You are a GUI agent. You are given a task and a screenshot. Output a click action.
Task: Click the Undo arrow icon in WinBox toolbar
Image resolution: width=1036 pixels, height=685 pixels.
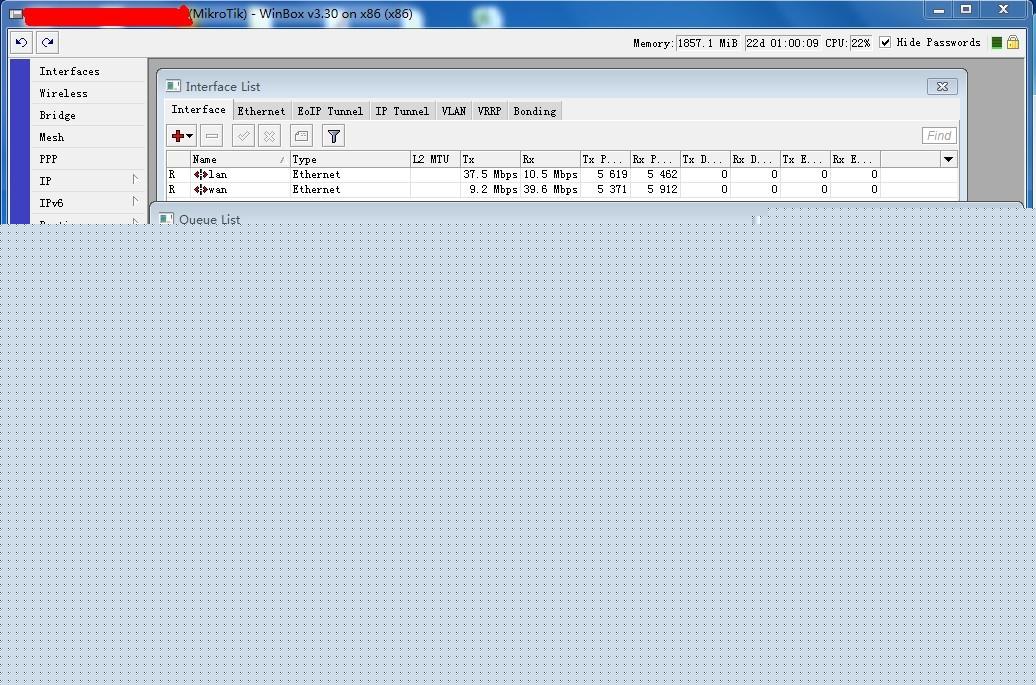coord(21,42)
